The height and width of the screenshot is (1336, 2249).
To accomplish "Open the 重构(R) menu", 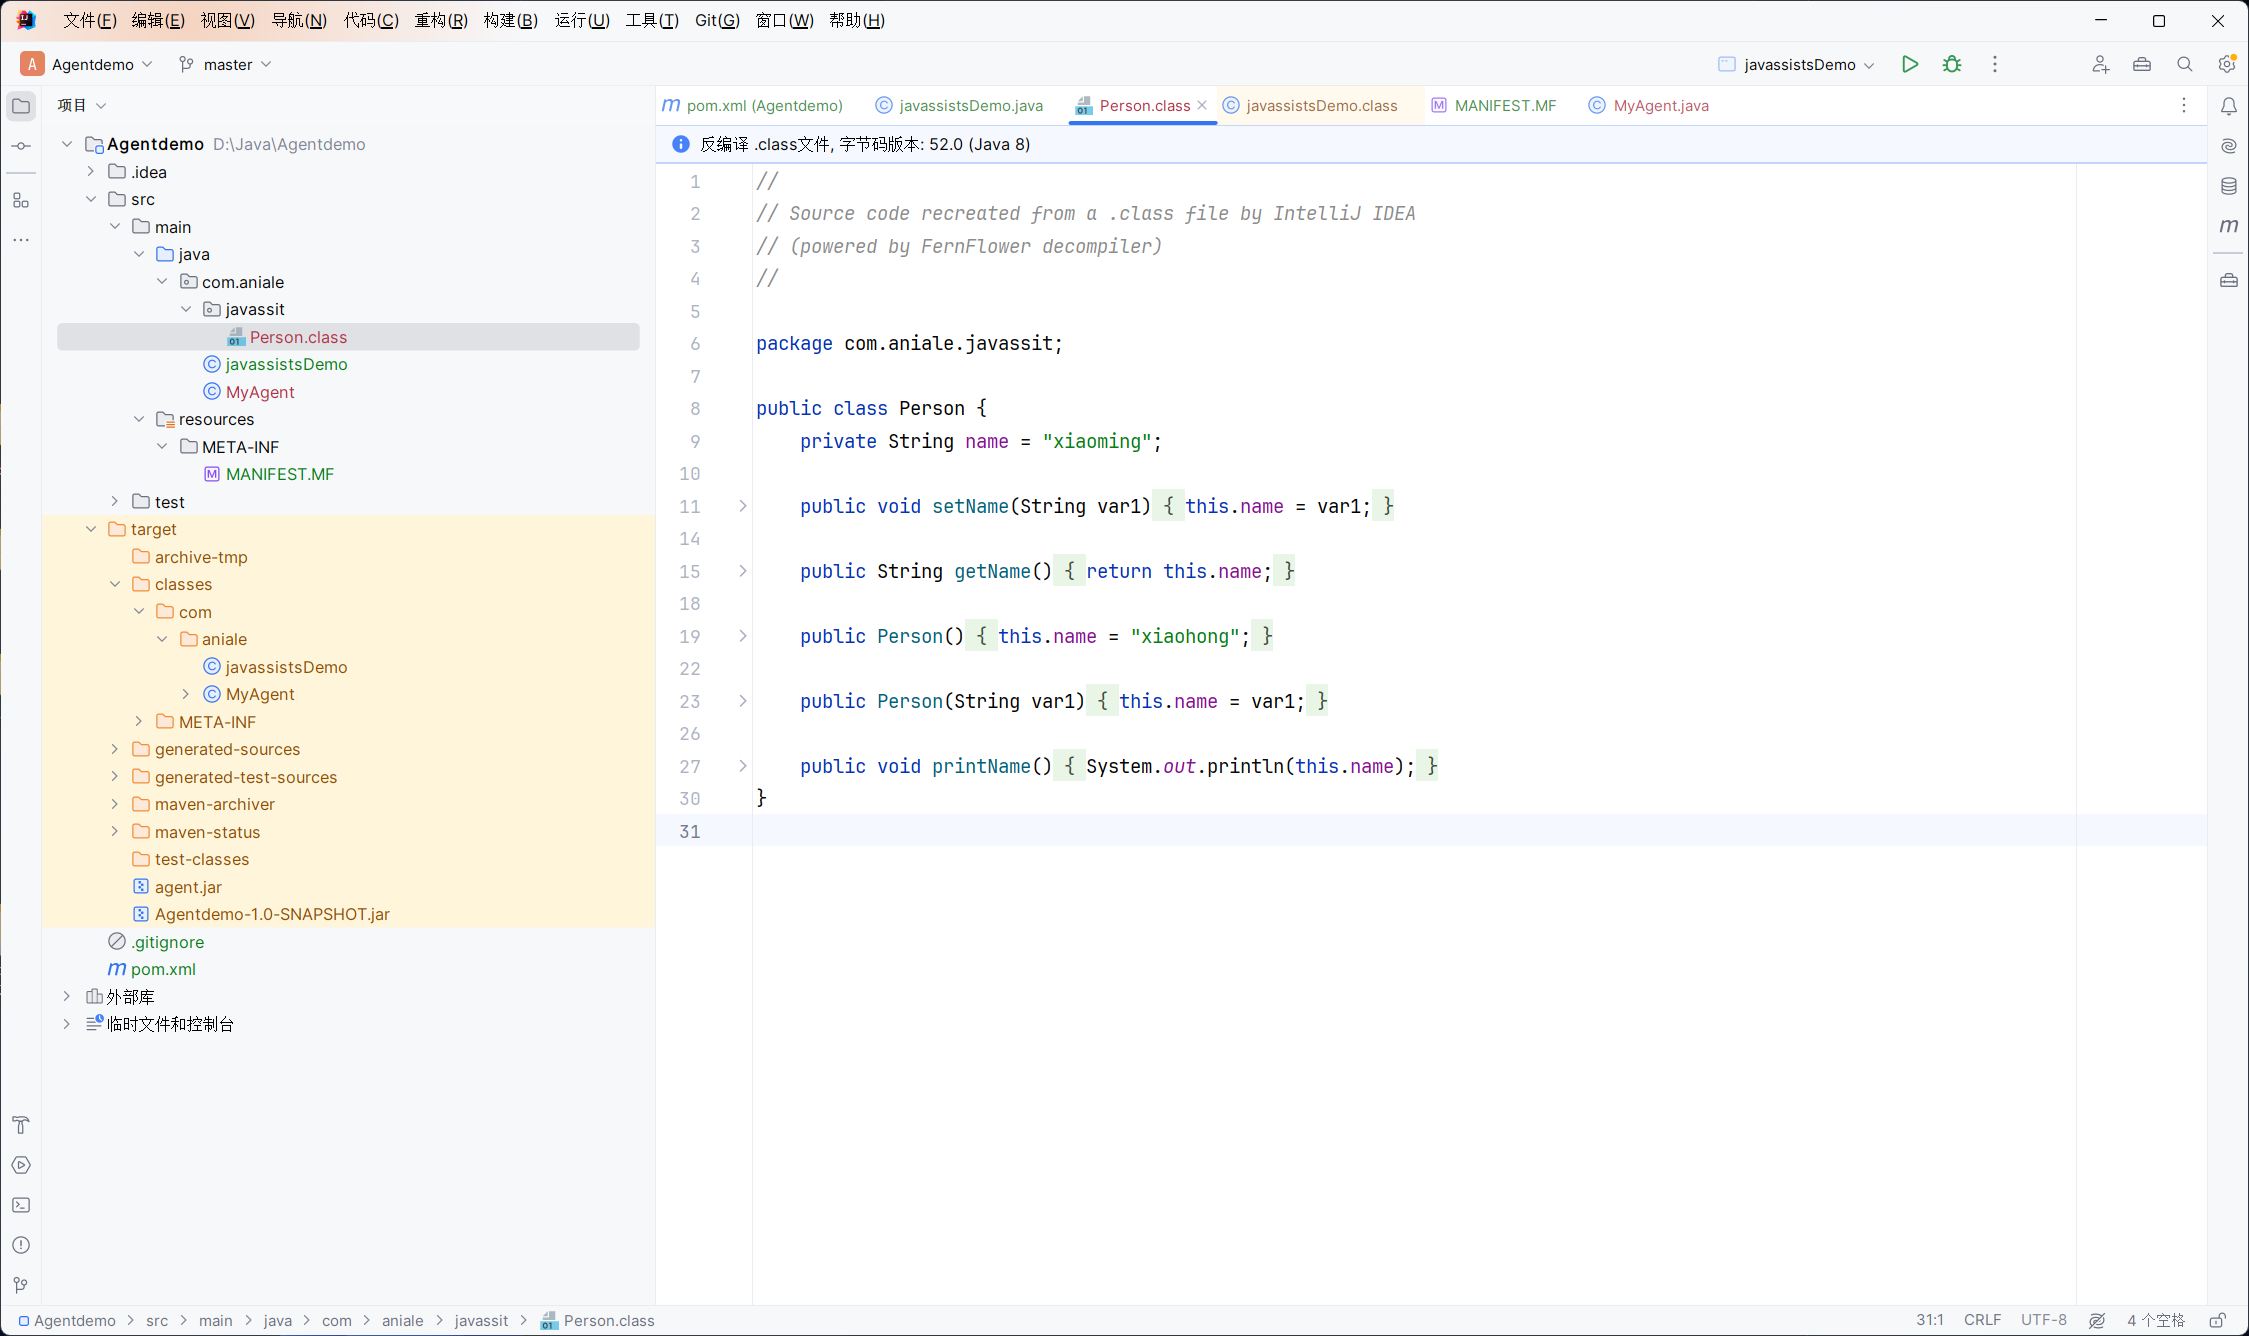I will pyautogui.click(x=441, y=20).
